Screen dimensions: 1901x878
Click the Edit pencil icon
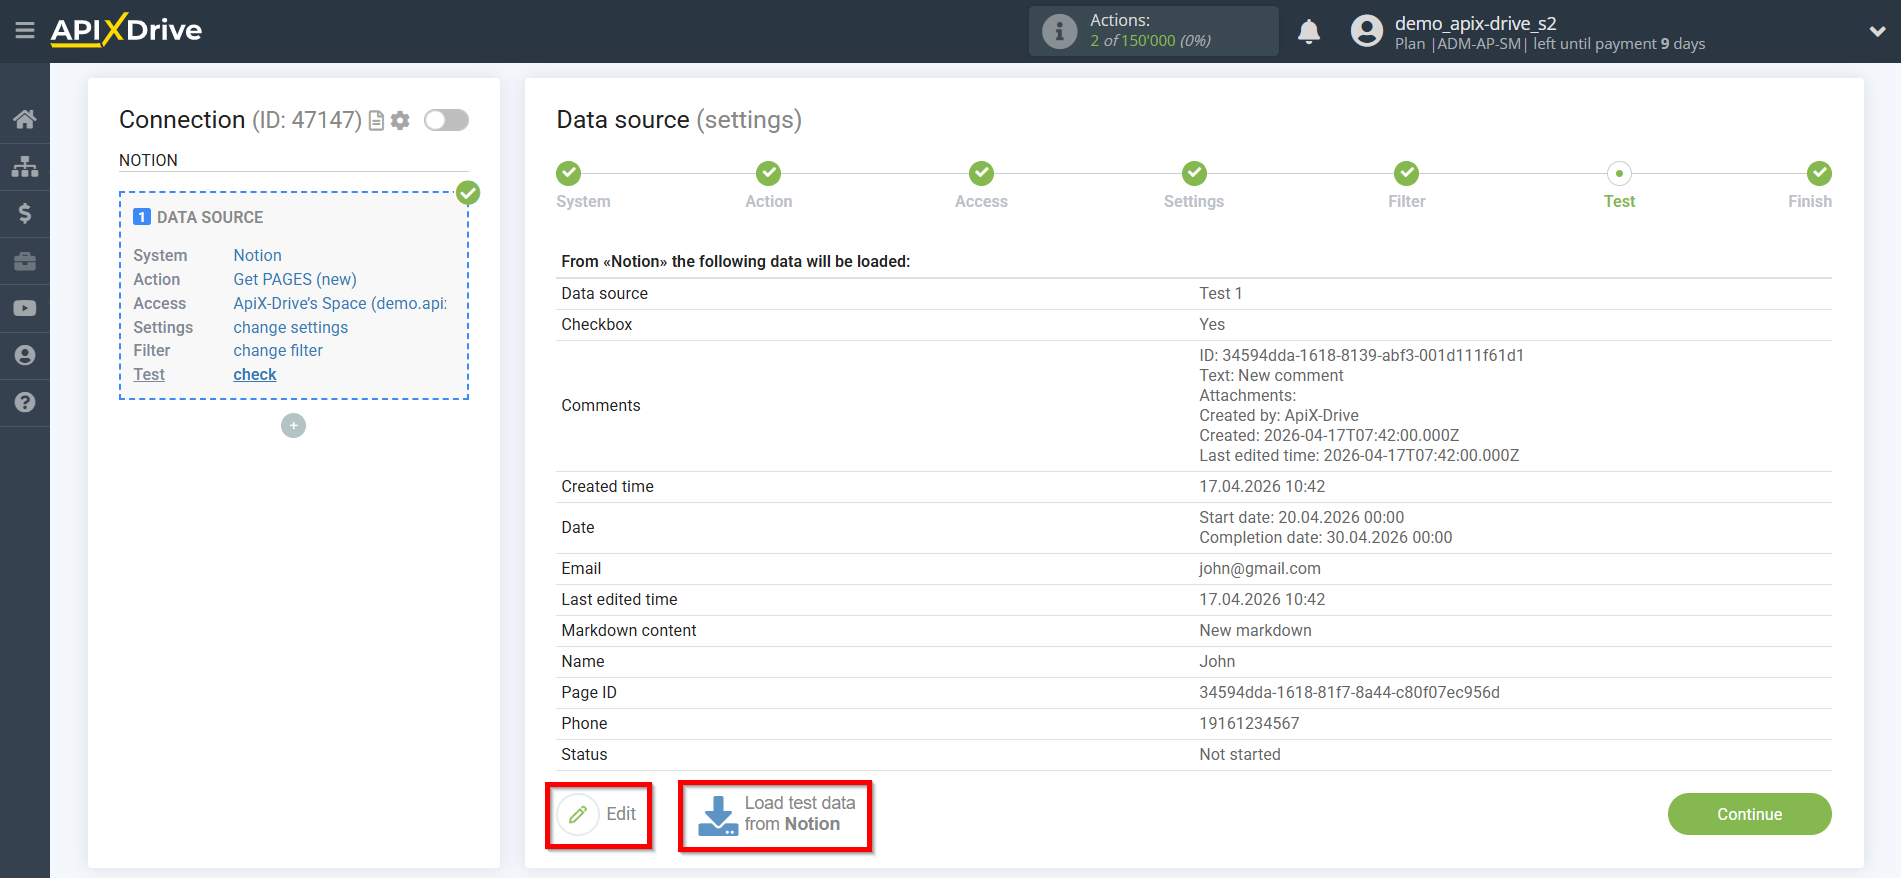578,815
